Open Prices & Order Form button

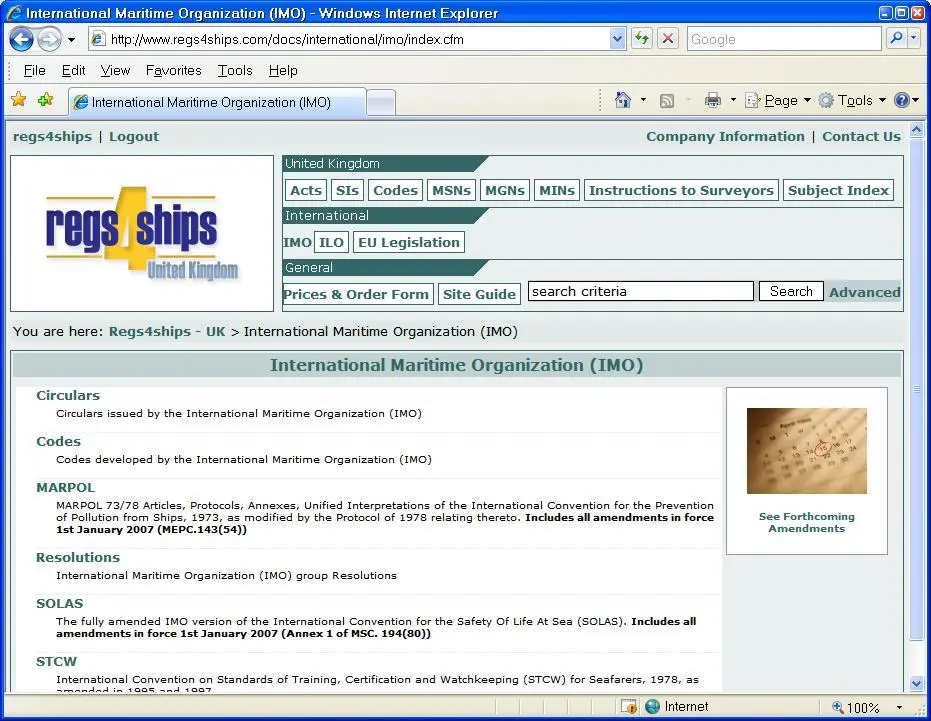coord(358,294)
